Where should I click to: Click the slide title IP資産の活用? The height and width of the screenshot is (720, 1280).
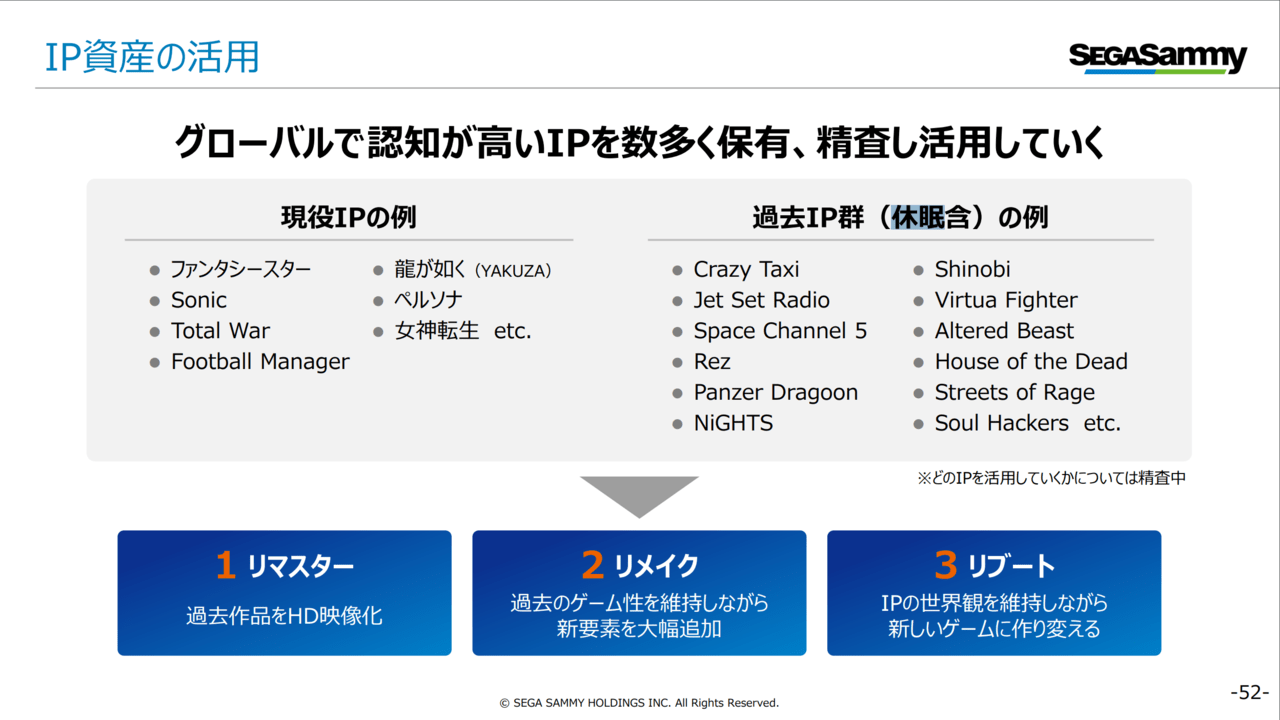tap(152, 58)
